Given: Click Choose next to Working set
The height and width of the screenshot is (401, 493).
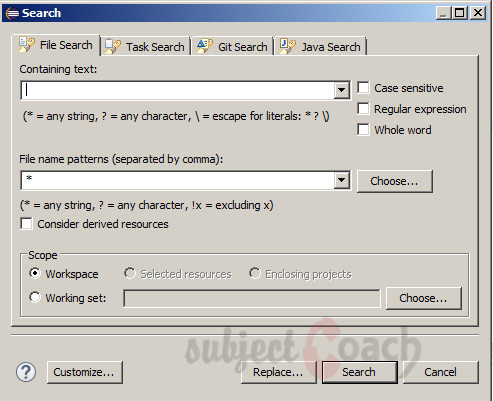Looking at the screenshot, I should point(424,298).
